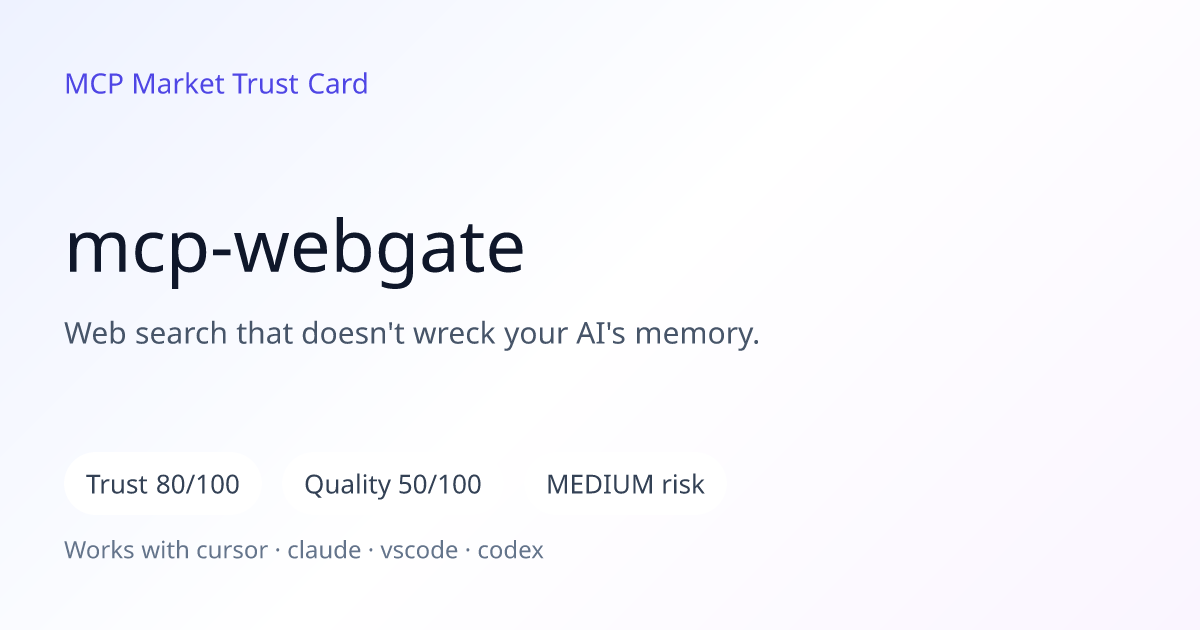The image size is (1200, 630).
Task: Open the MEDIUM risk badge
Action: click(625, 485)
